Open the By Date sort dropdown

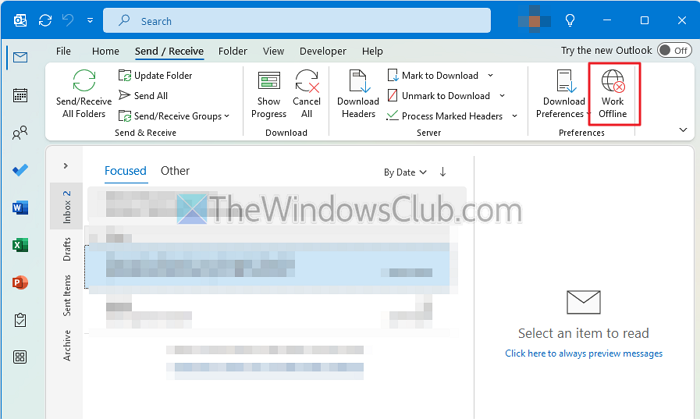click(405, 172)
